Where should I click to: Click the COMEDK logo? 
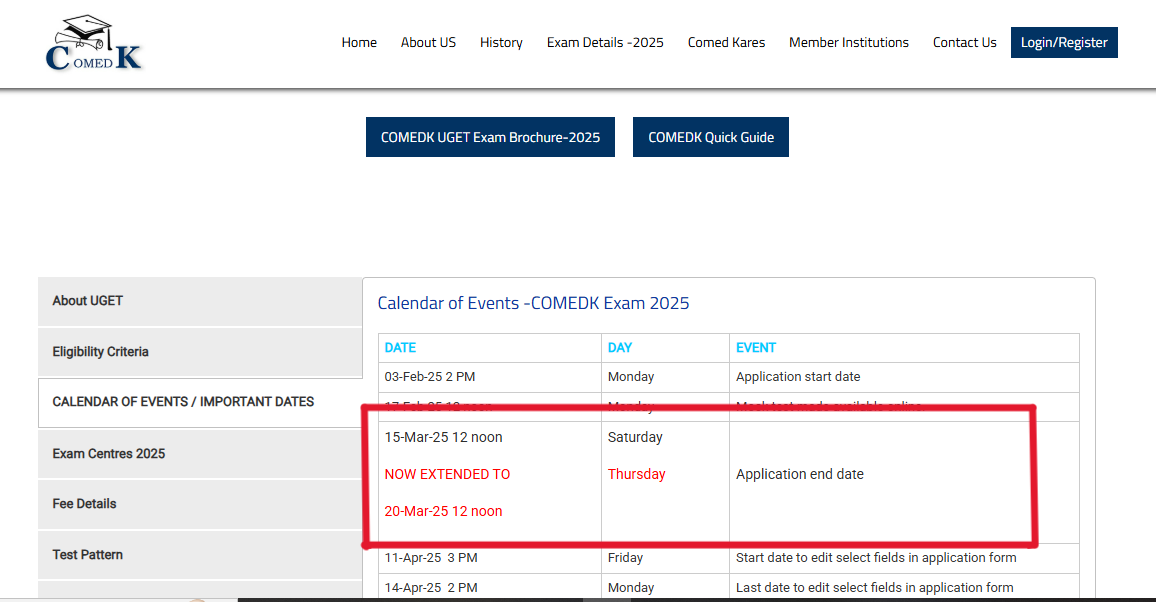pos(94,44)
